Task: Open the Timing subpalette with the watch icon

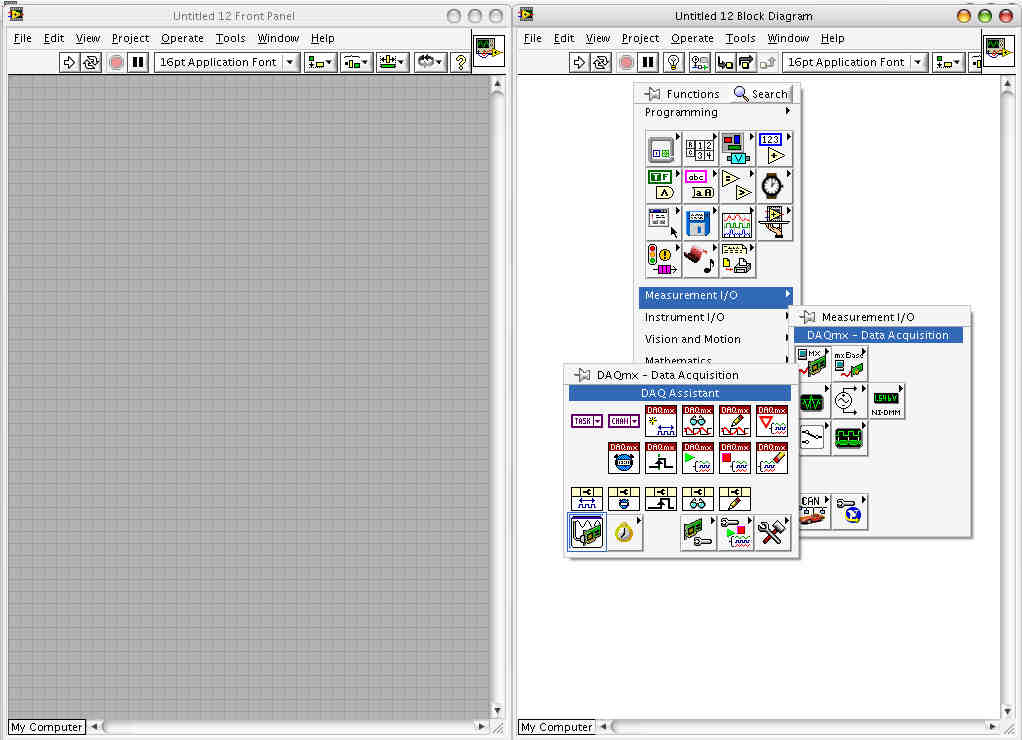Action: click(x=773, y=185)
